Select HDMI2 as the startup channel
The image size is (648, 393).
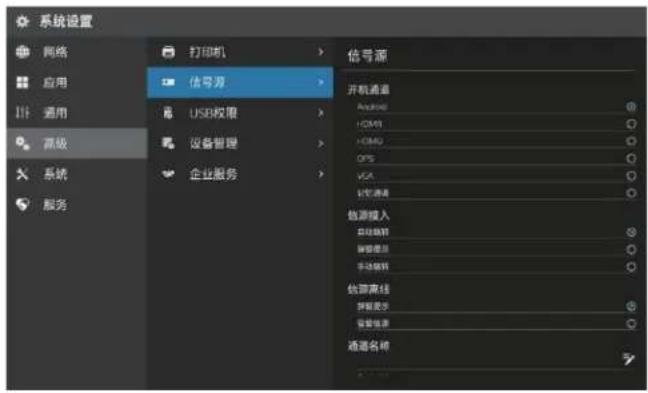(631, 141)
